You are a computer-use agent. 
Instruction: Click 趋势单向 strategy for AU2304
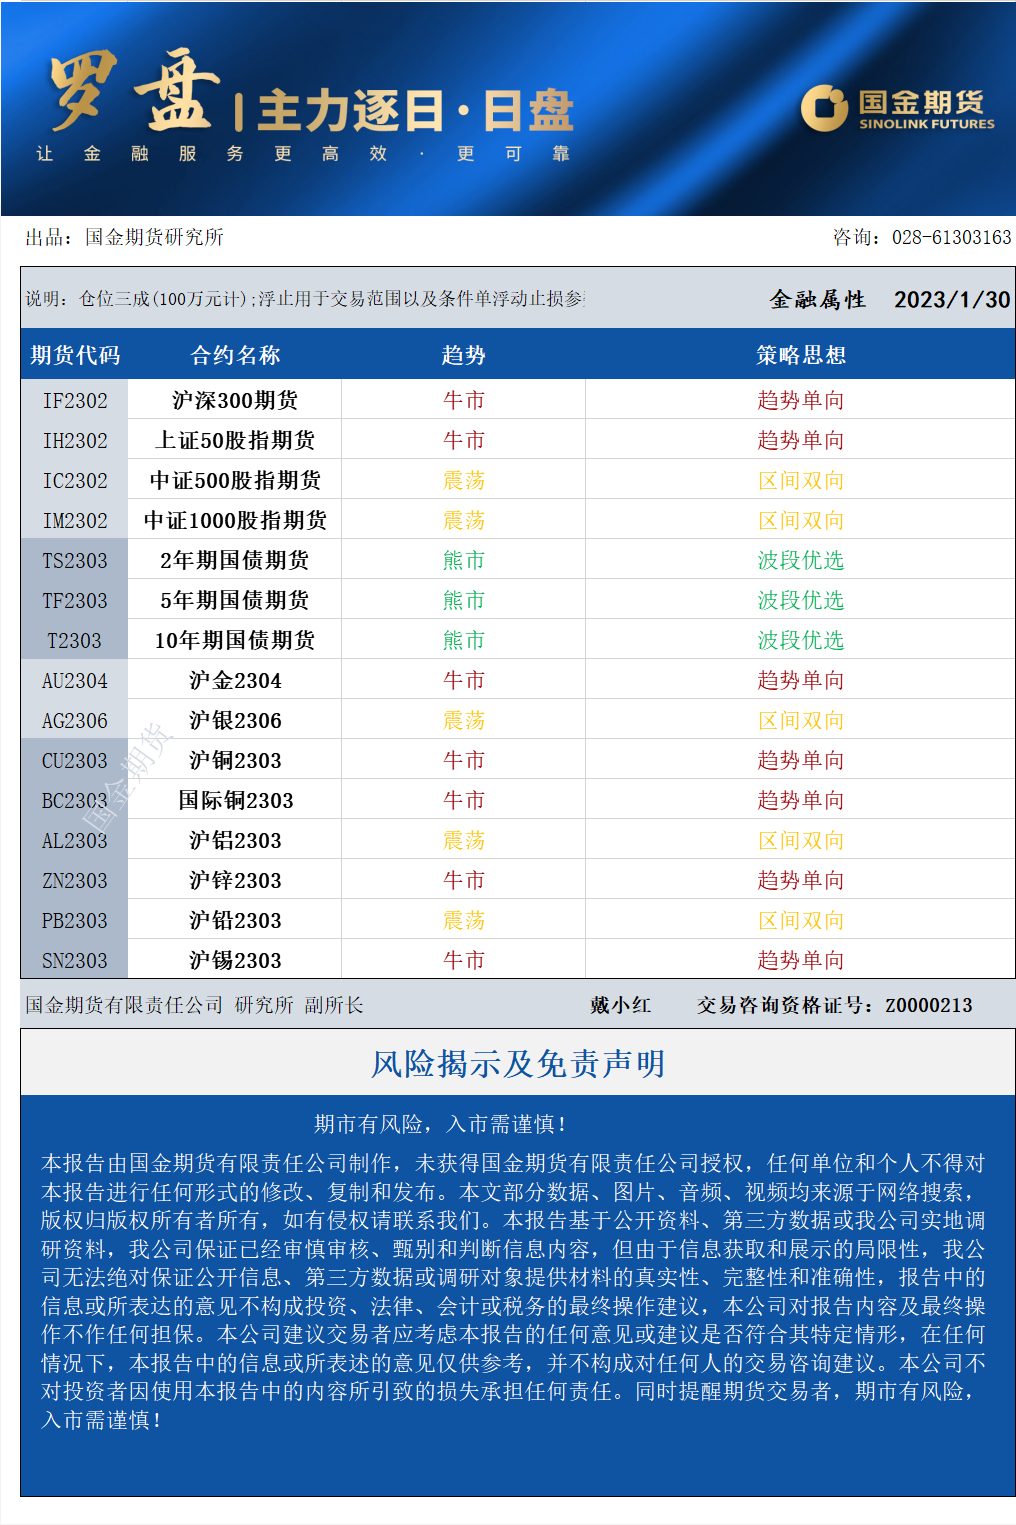801,680
